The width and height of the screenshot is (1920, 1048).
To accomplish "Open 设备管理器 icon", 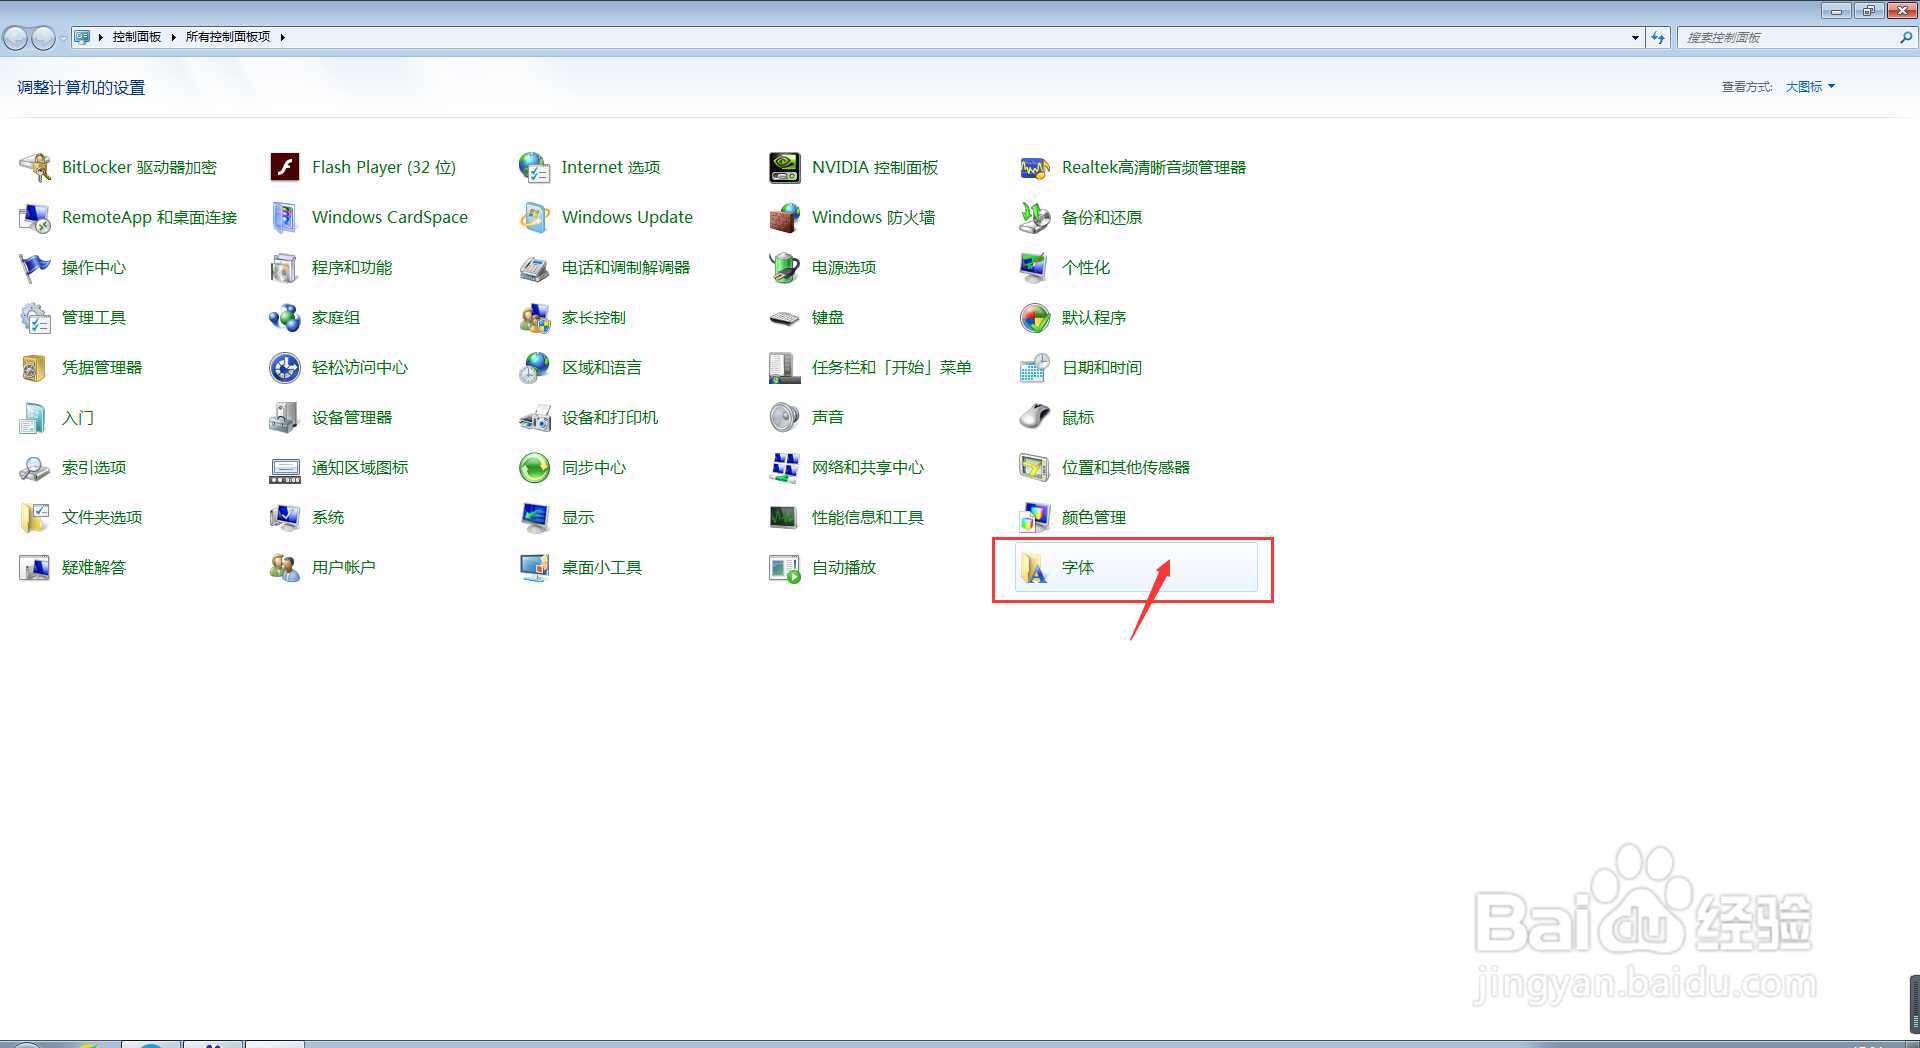I will (285, 417).
